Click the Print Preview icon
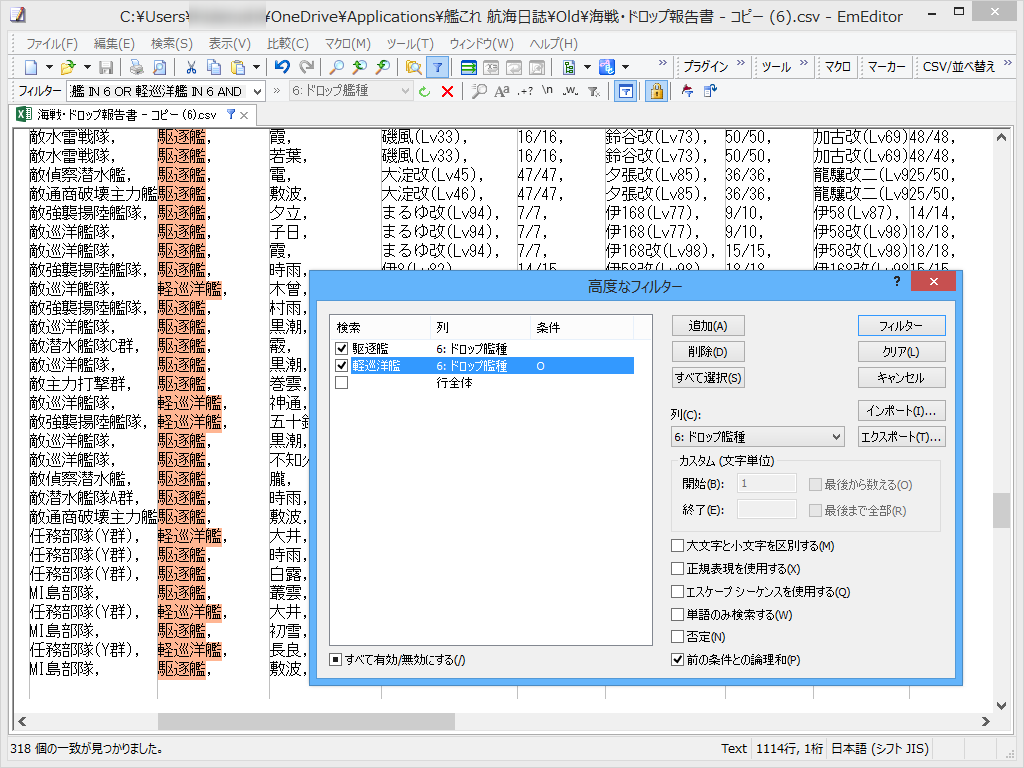 tap(159, 67)
